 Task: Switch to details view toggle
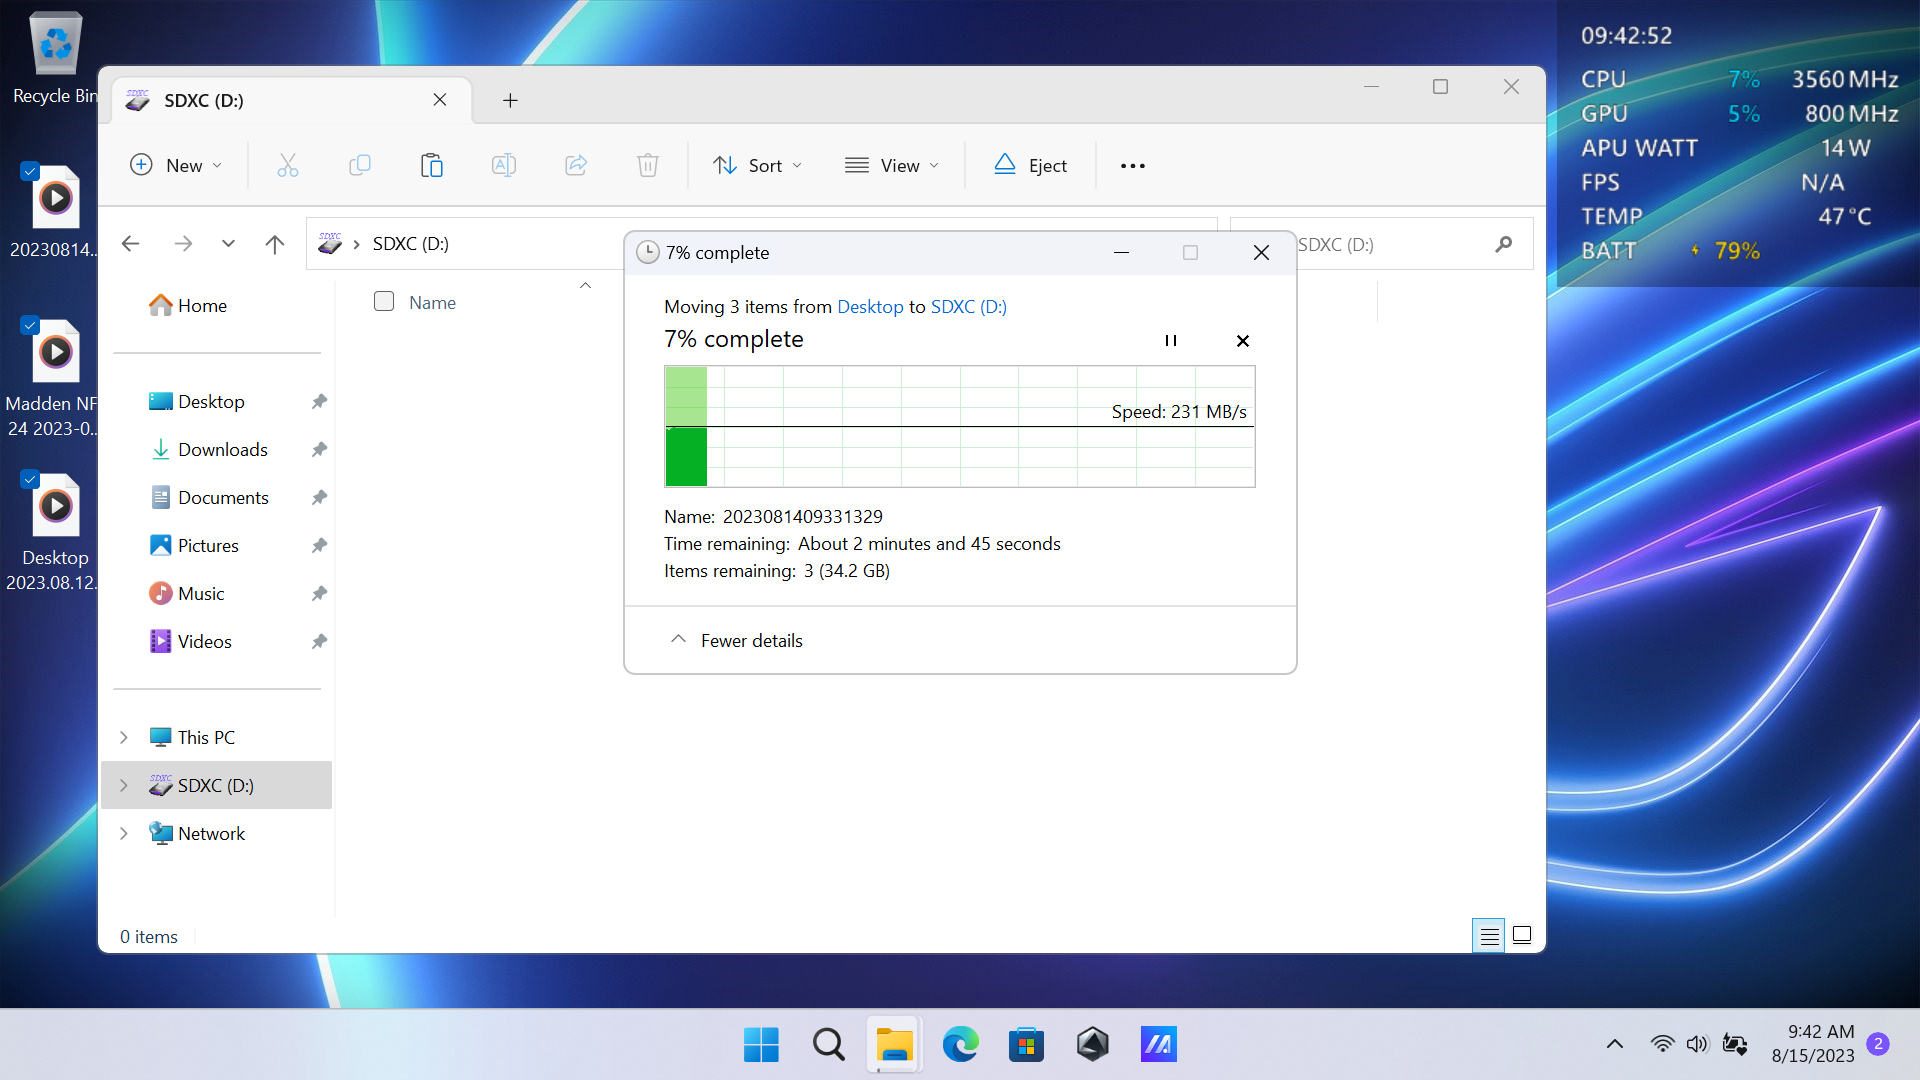coord(1488,936)
